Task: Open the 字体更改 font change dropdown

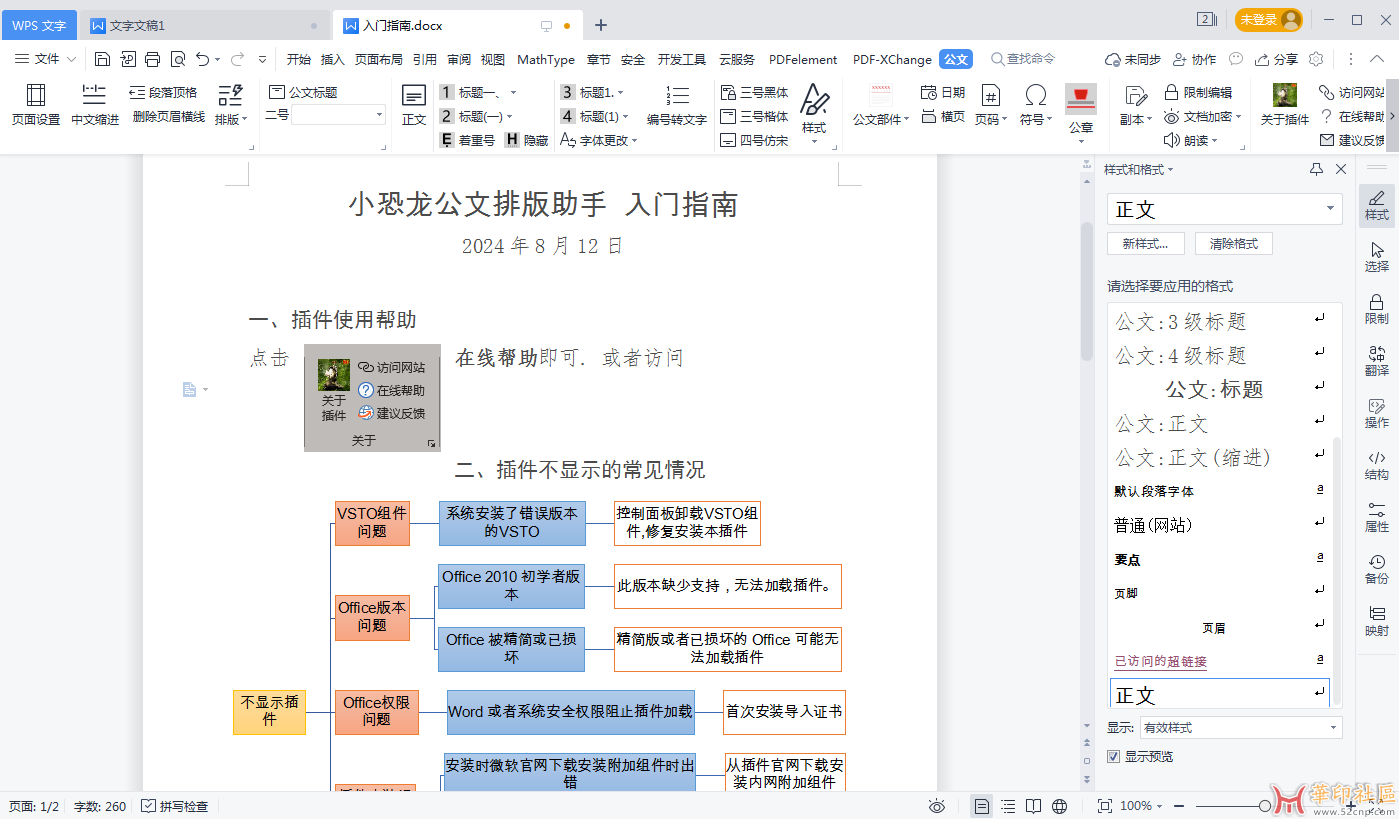Action: click(598, 140)
